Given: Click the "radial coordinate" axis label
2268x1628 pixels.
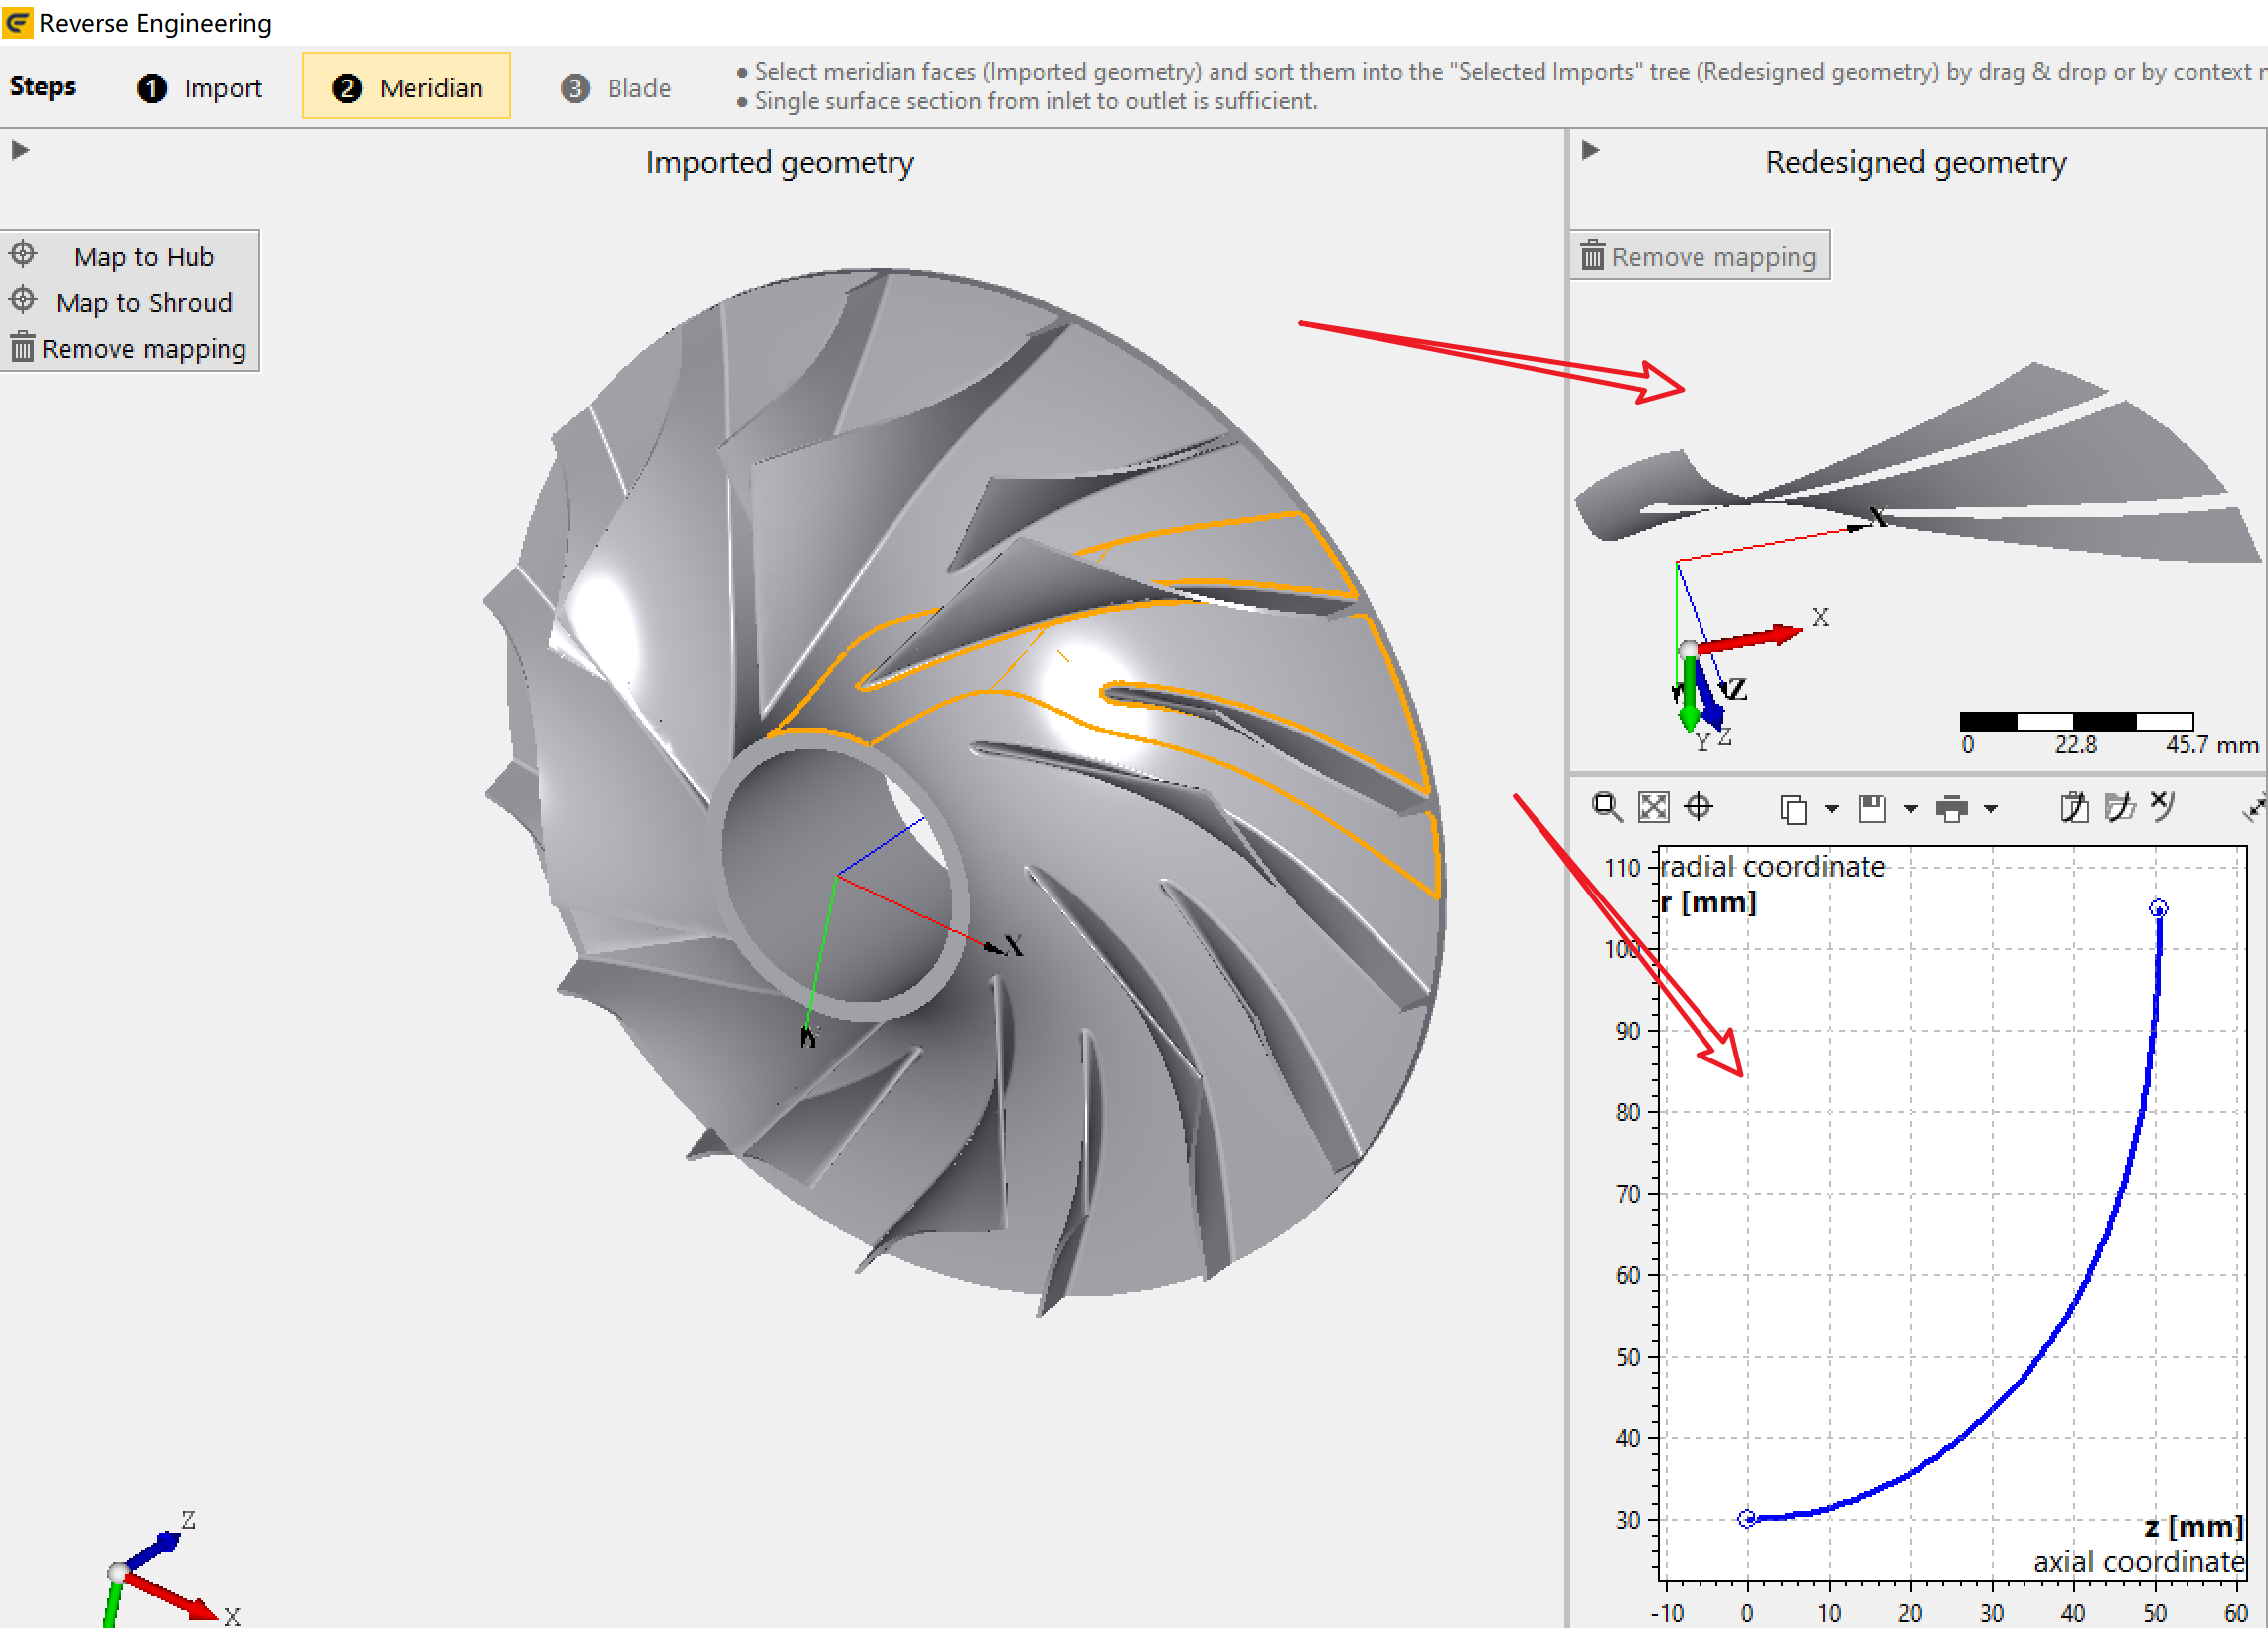Looking at the screenshot, I should [1773, 866].
